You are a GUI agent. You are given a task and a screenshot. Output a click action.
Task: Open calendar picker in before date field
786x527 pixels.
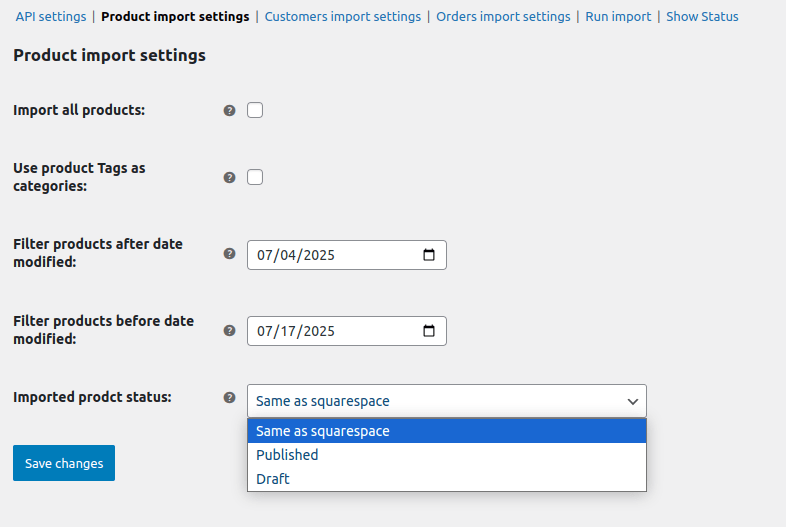click(x=429, y=331)
